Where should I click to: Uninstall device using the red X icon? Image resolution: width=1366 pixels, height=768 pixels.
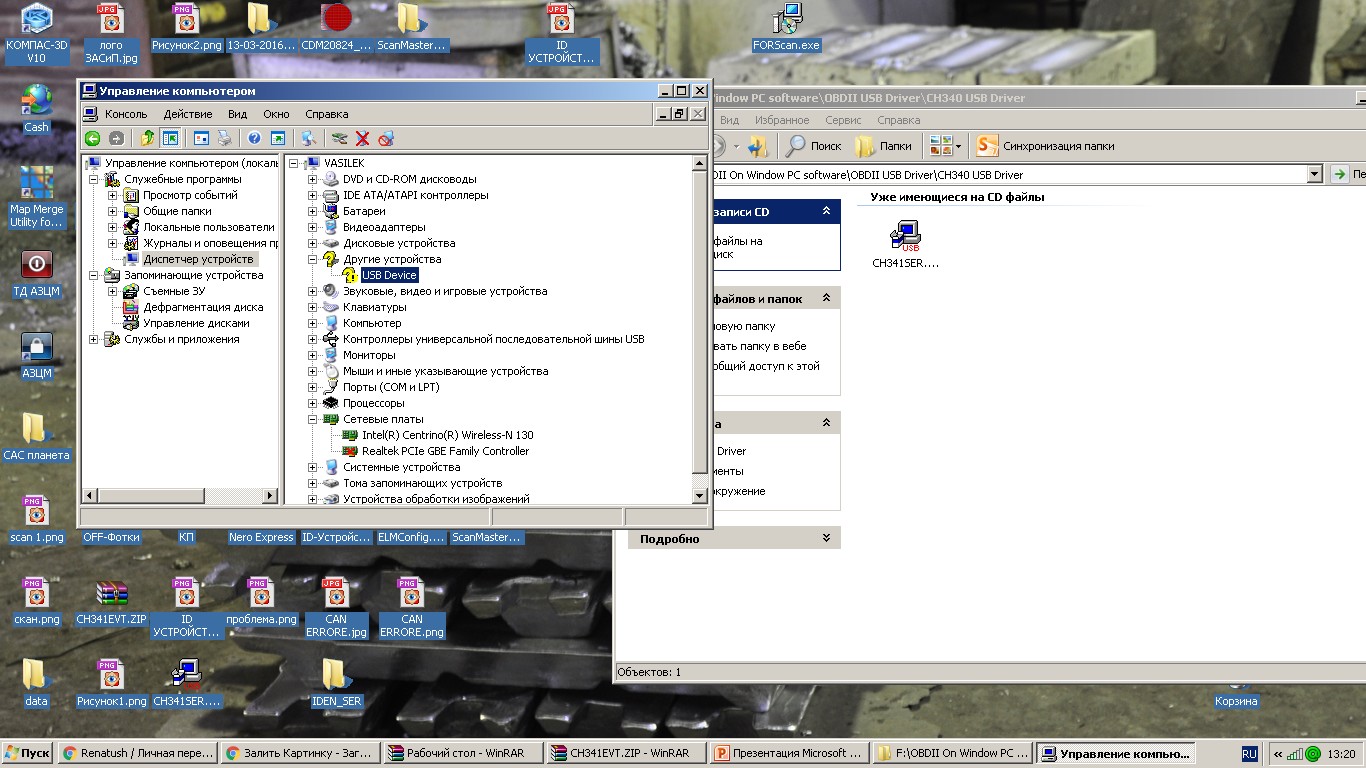(363, 139)
